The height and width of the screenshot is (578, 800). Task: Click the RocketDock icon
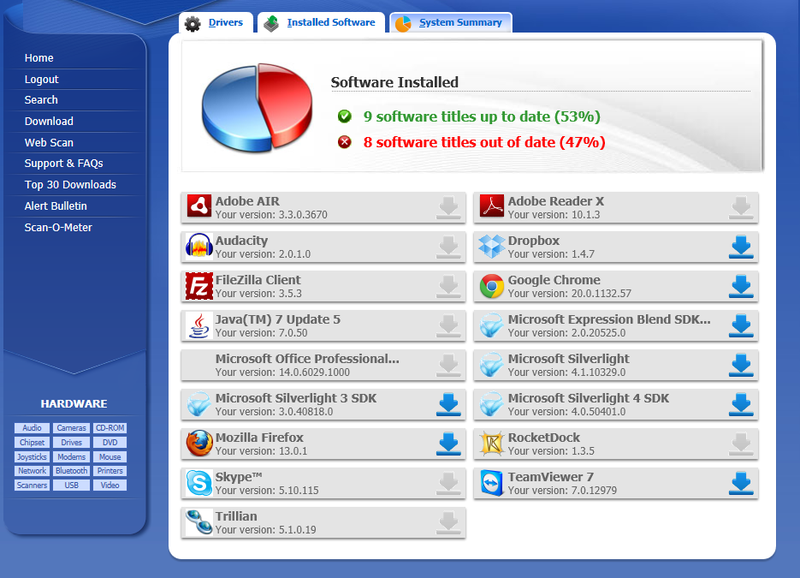point(492,443)
